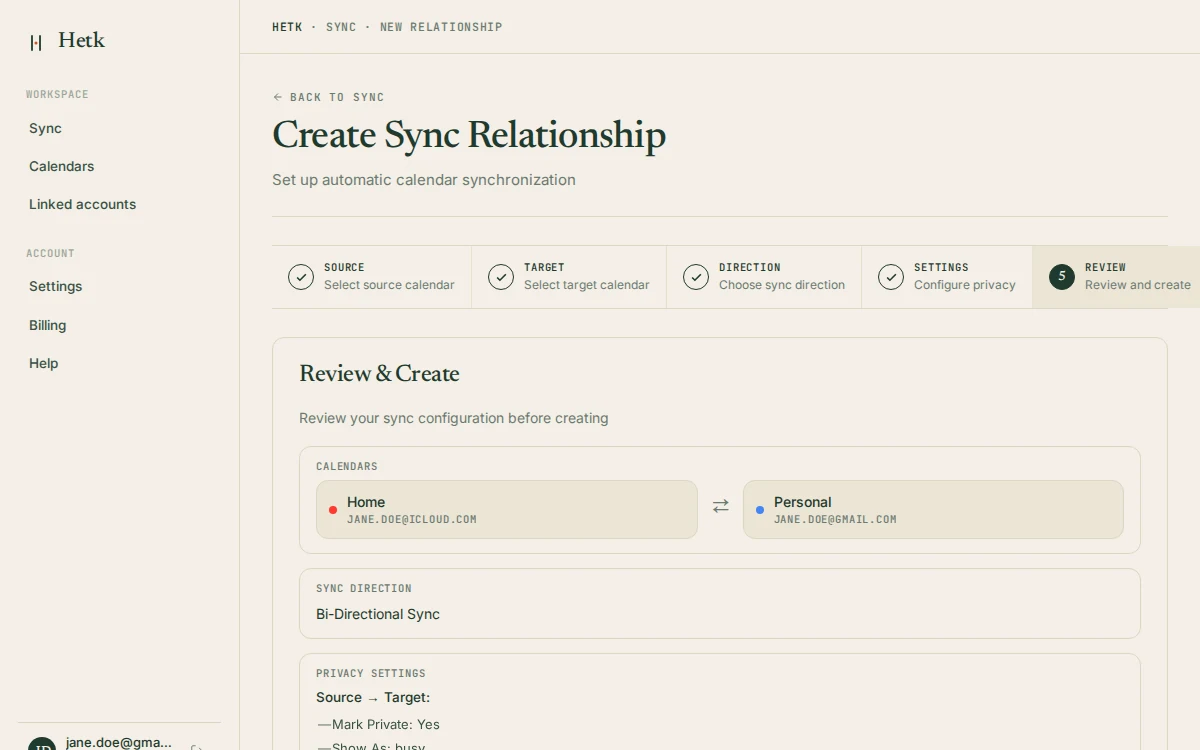Click the Source step checkmark icon
This screenshot has height=750, width=1200.
tap(301, 277)
